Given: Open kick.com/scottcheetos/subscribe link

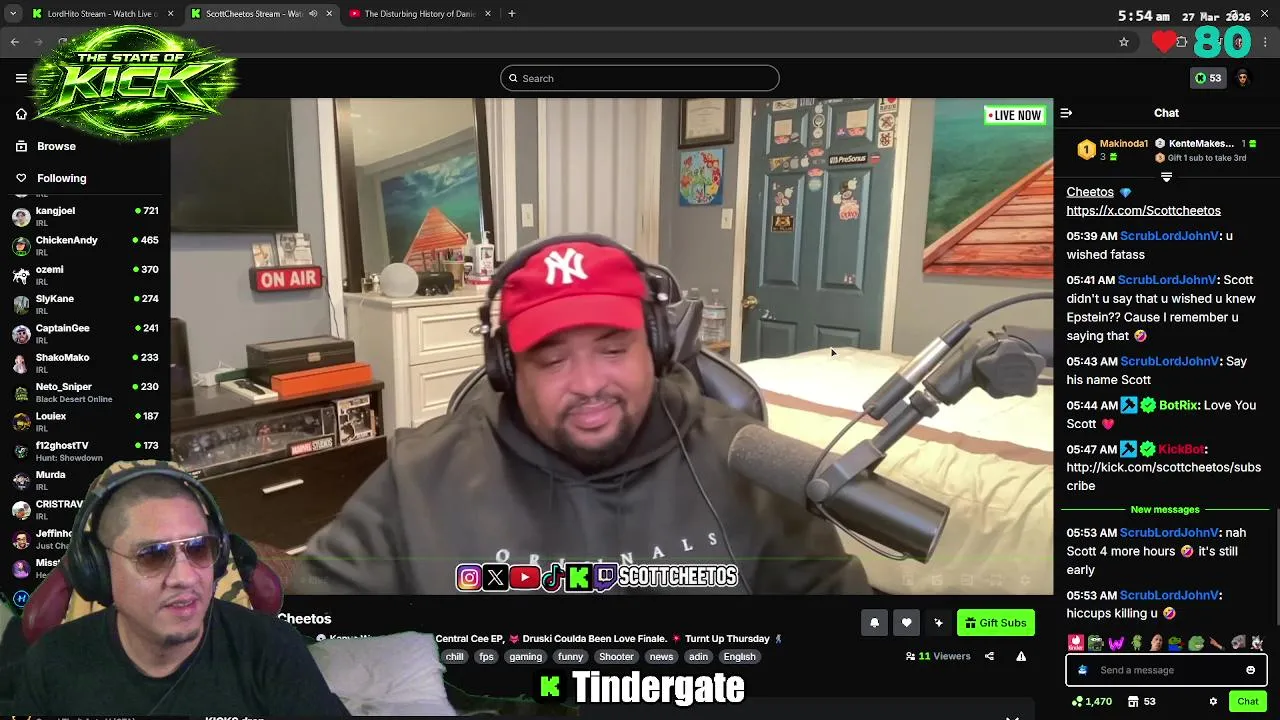Looking at the screenshot, I should point(1163,477).
